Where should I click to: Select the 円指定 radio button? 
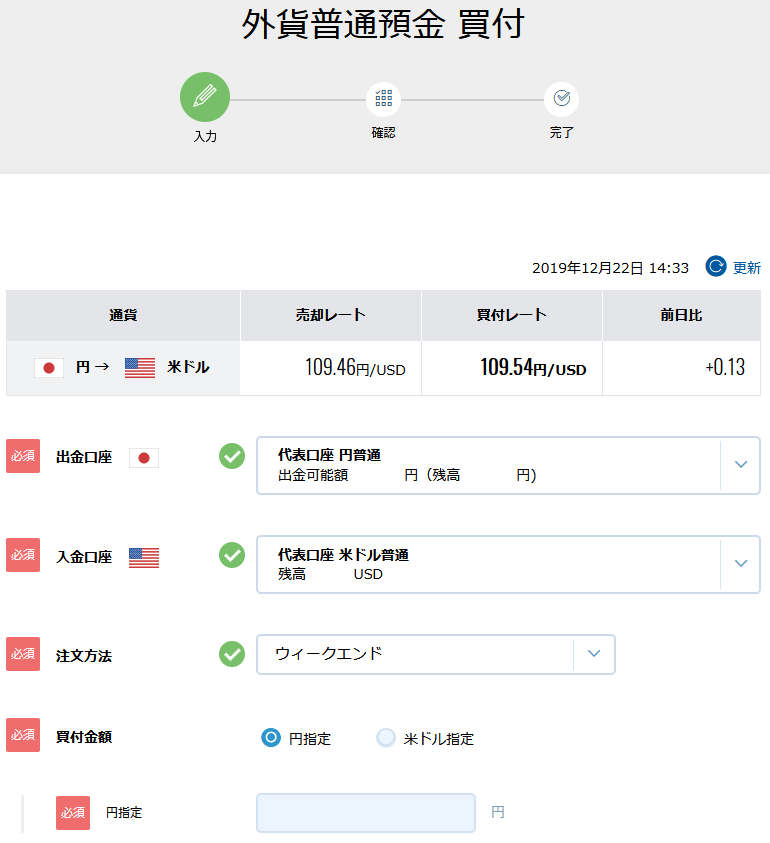[x=270, y=738]
